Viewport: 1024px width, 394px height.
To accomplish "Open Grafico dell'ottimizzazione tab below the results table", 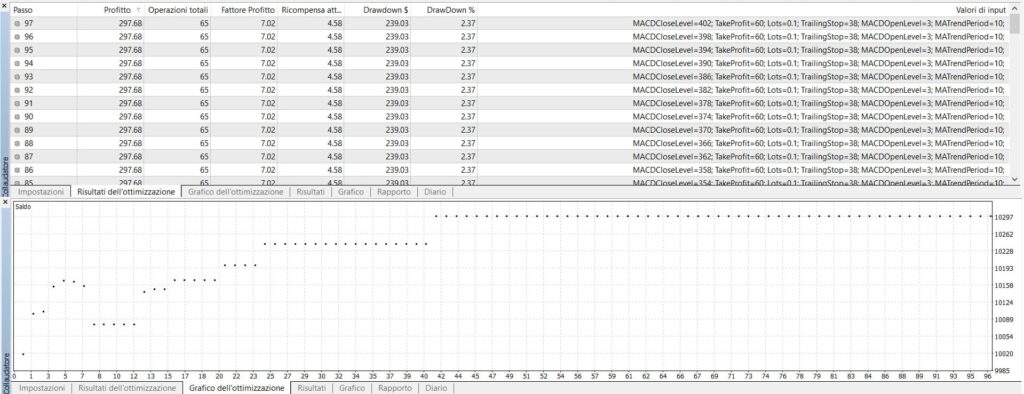I will [x=236, y=192].
